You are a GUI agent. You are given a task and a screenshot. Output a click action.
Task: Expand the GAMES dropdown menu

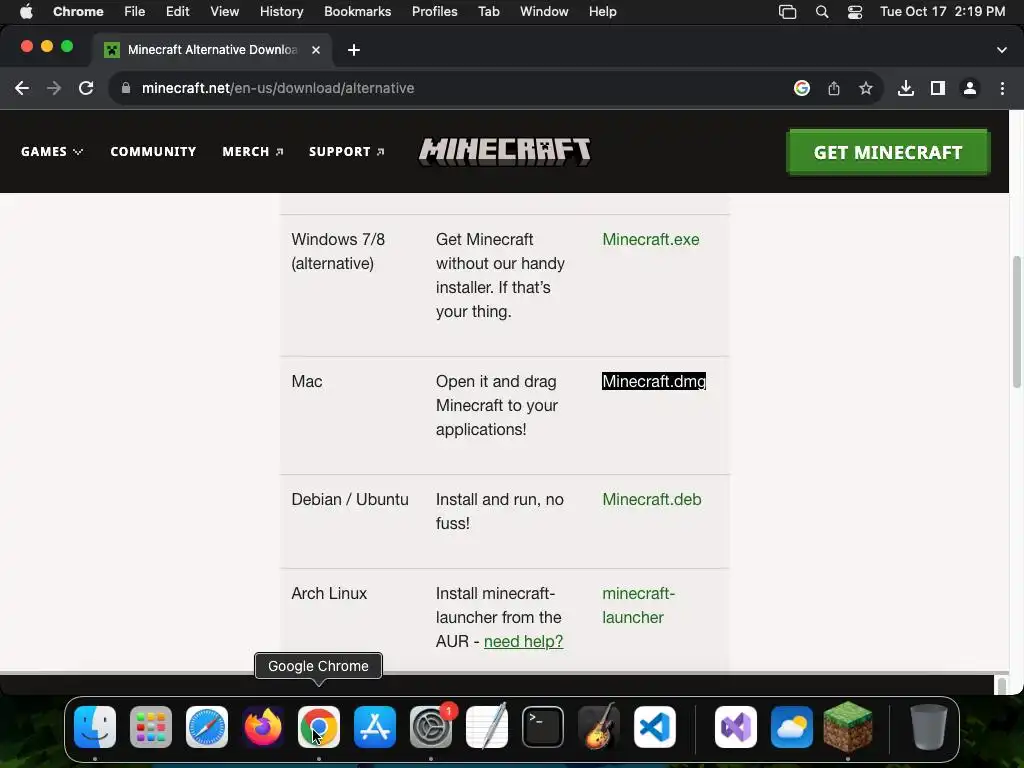pyautogui.click(x=52, y=152)
